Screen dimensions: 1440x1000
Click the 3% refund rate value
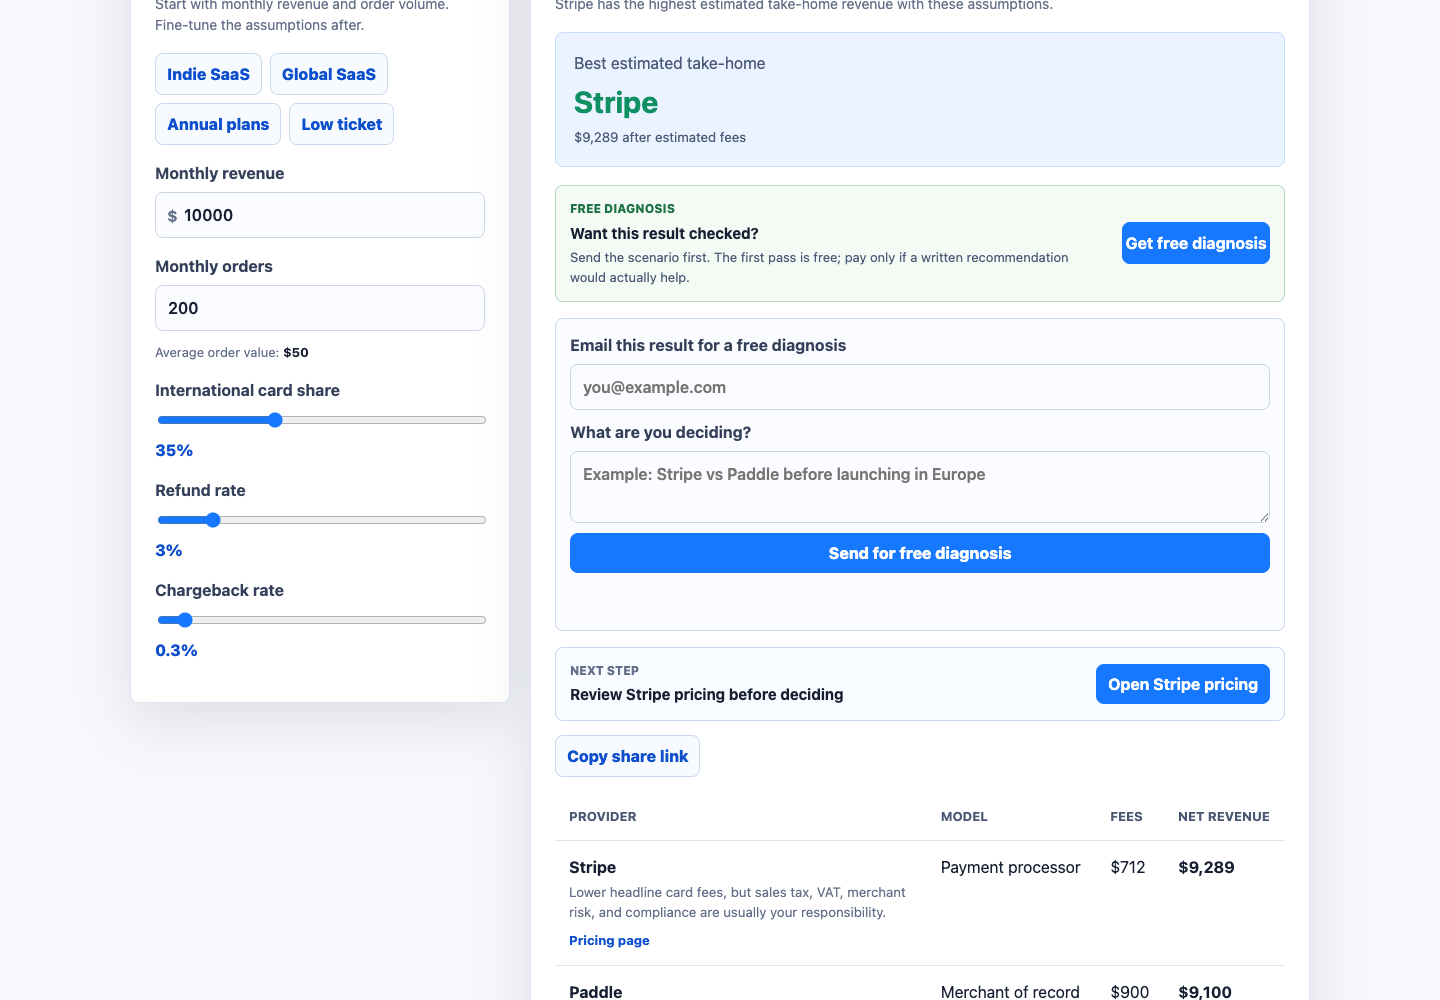pos(169,550)
